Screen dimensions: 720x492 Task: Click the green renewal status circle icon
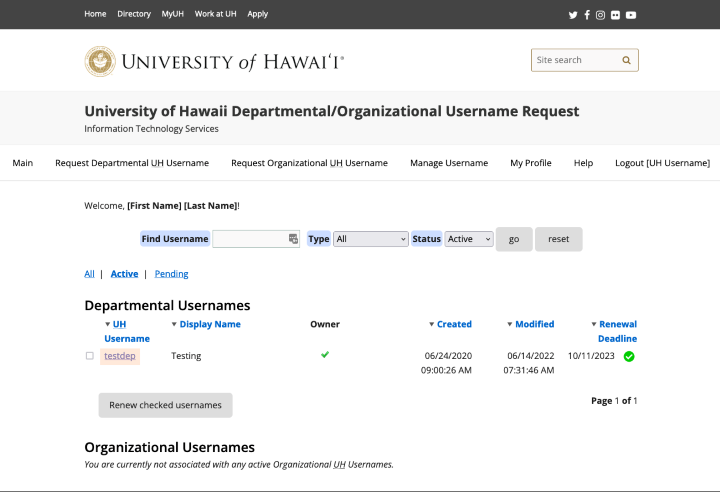(629, 356)
